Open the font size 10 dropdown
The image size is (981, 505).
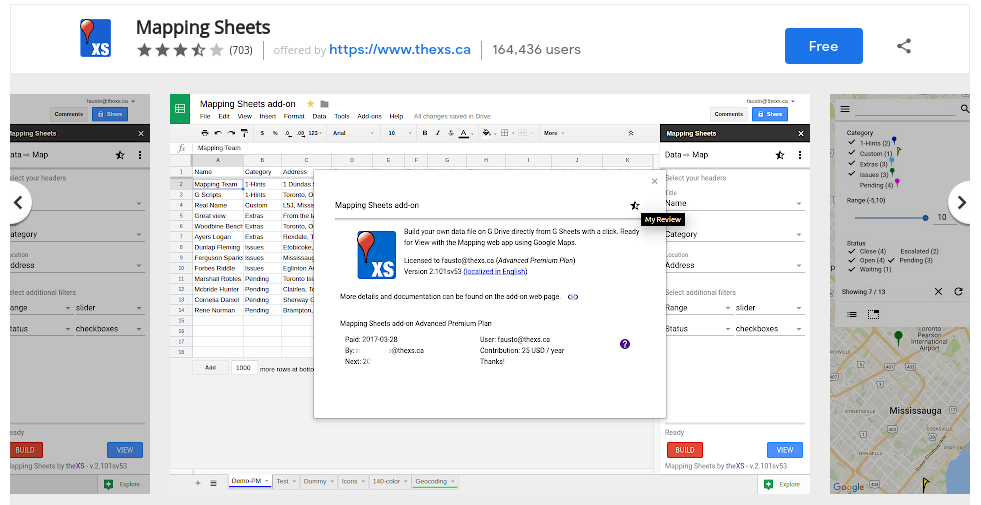[400, 133]
